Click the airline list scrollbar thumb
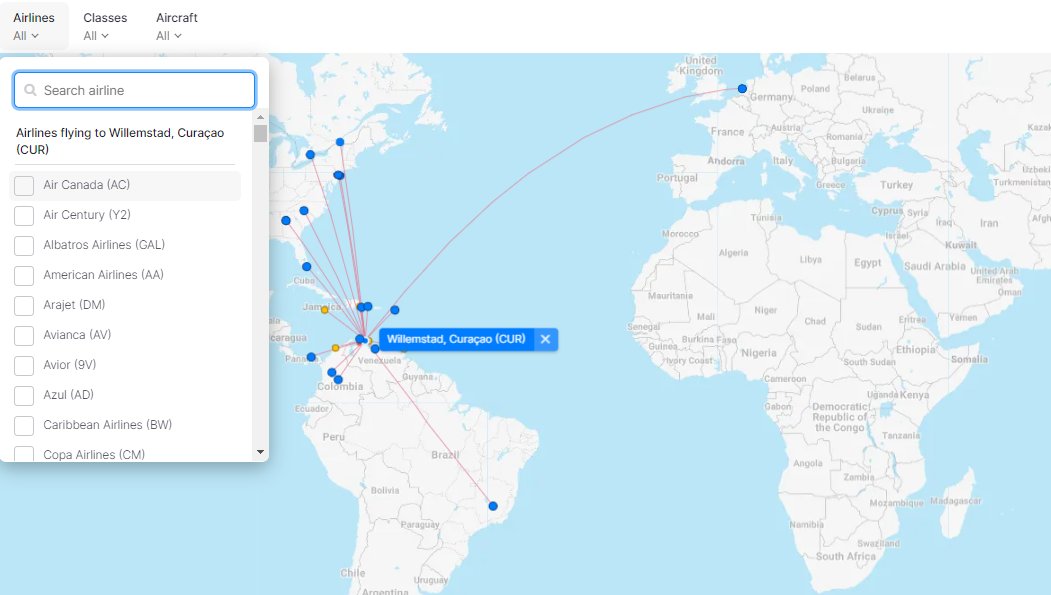Image resolution: width=1051 pixels, height=595 pixels. 261,133
